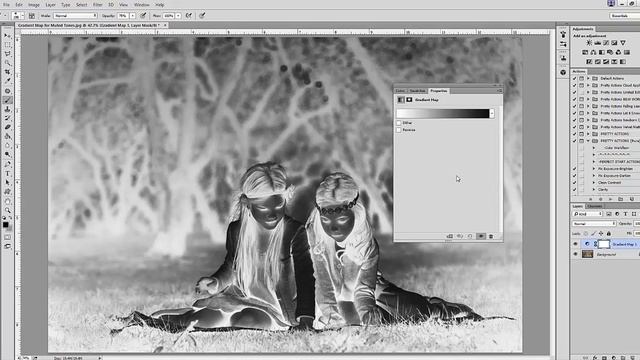Switch to the Swatches tab
Image resolution: width=640 pixels, height=360 pixels.
pyautogui.click(x=418, y=91)
